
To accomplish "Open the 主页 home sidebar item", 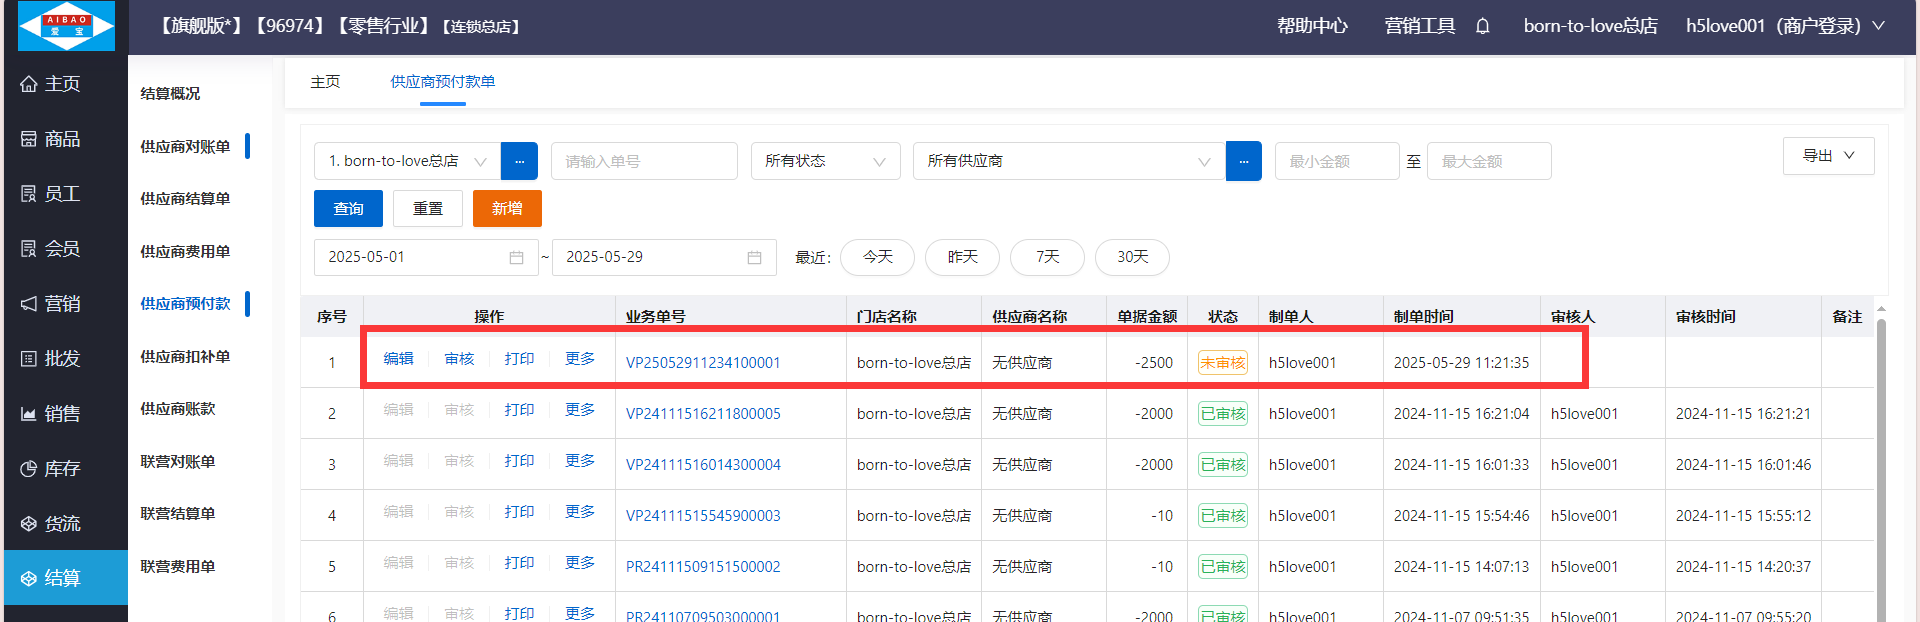I will pos(63,84).
